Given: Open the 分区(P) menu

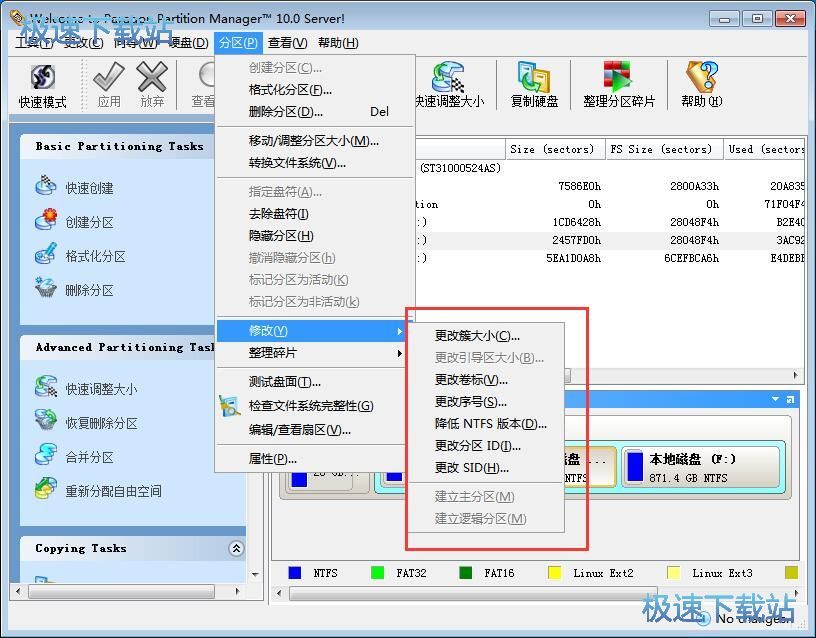Looking at the screenshot, I should [238, 43].
